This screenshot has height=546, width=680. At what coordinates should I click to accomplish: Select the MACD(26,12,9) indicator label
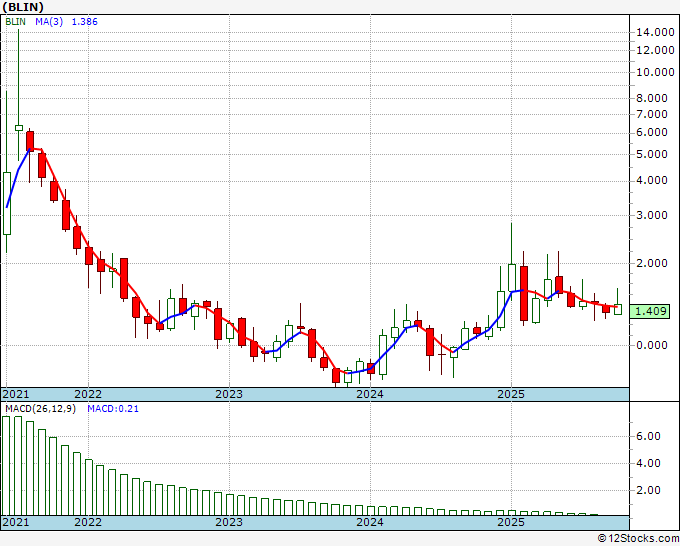coord(40,408)
